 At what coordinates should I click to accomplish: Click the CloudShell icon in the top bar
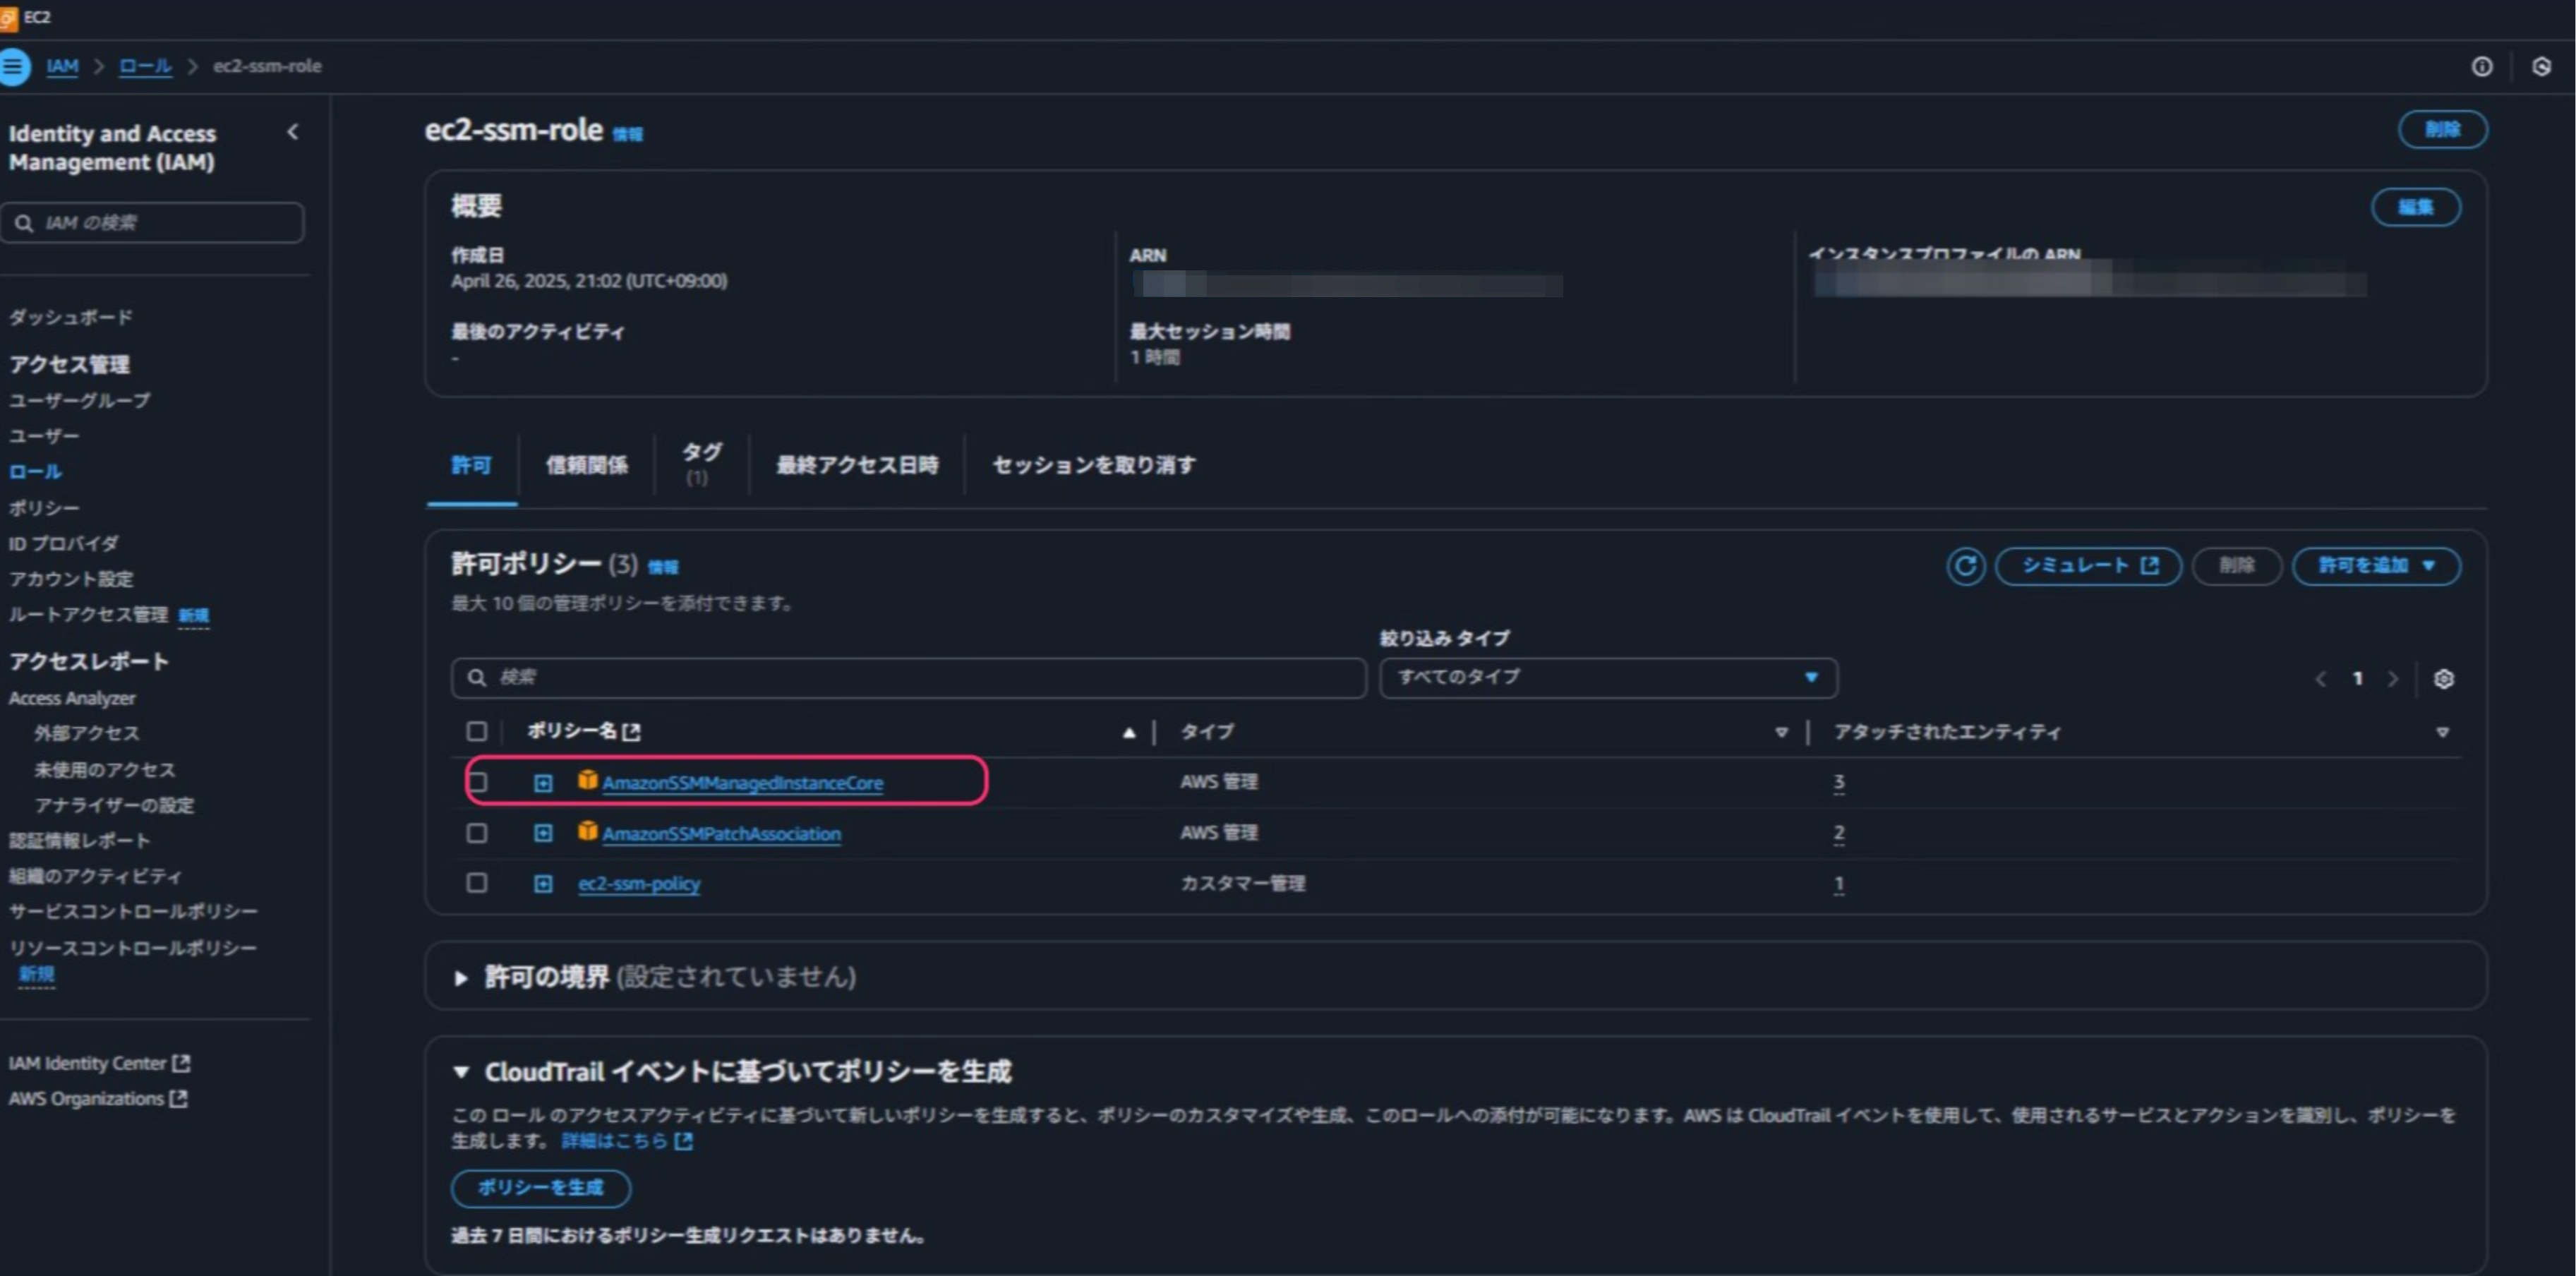coord(2543,66)
